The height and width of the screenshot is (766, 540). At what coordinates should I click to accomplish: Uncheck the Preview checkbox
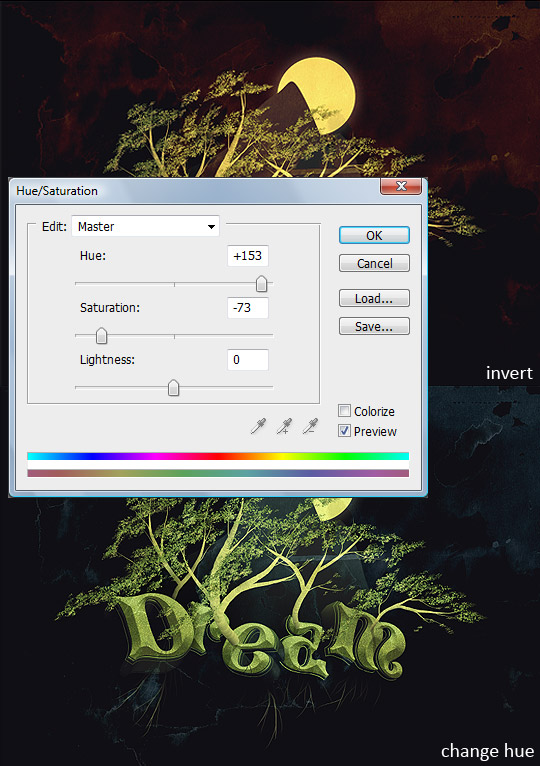point(344,430)
